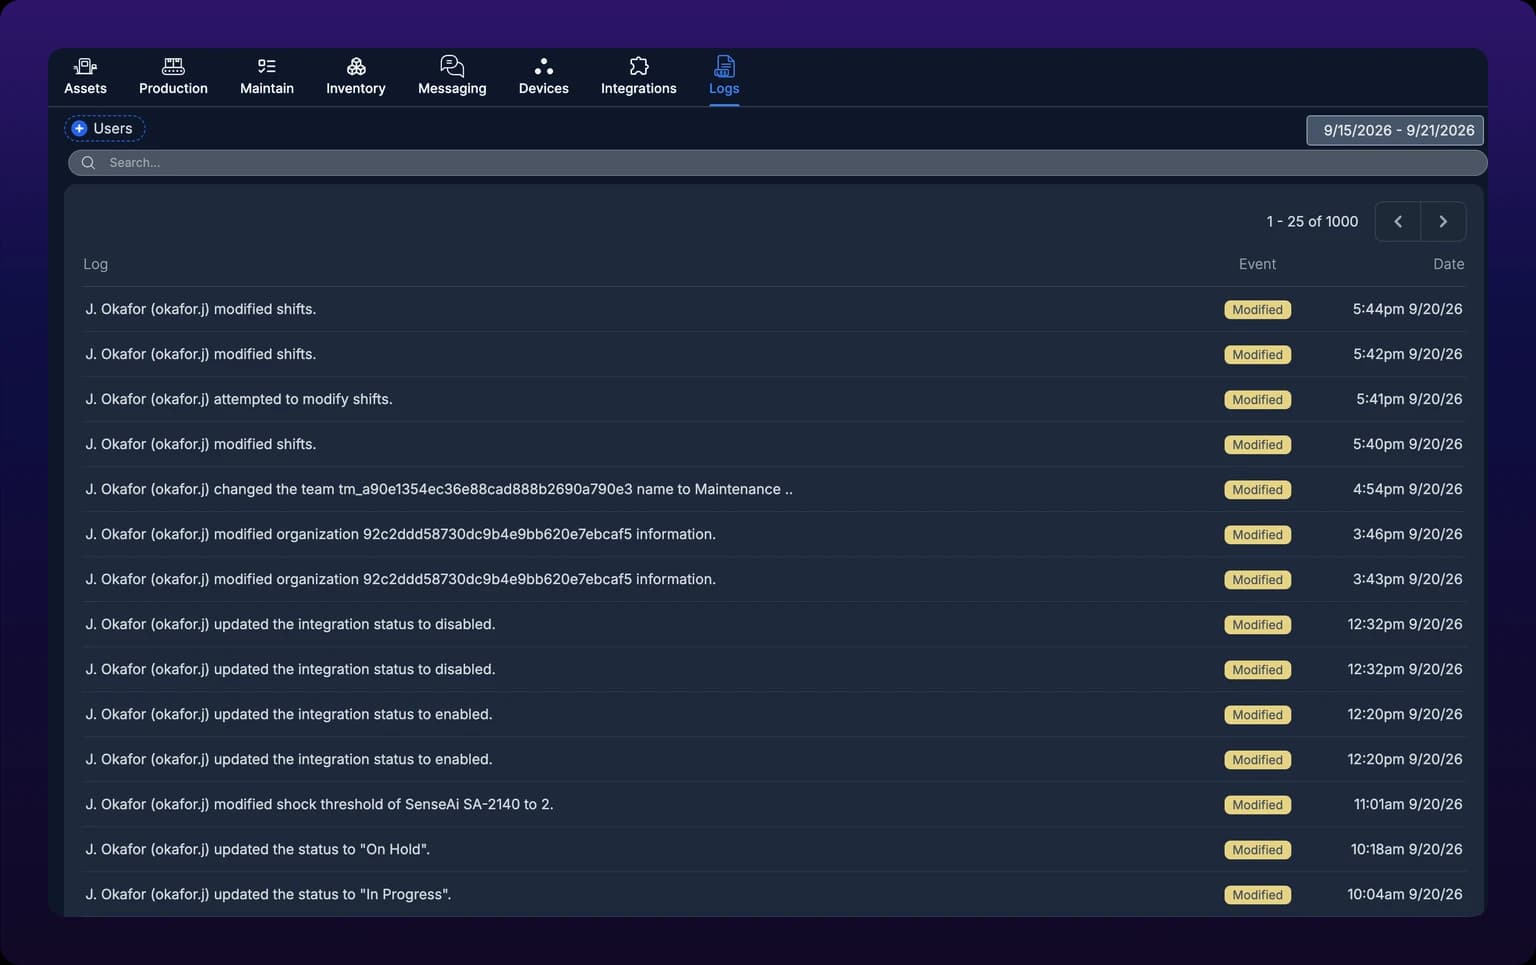Click the 5:41pm 9/20/26 date cell
This screenshot has width=1536, height=965.
1409,399
